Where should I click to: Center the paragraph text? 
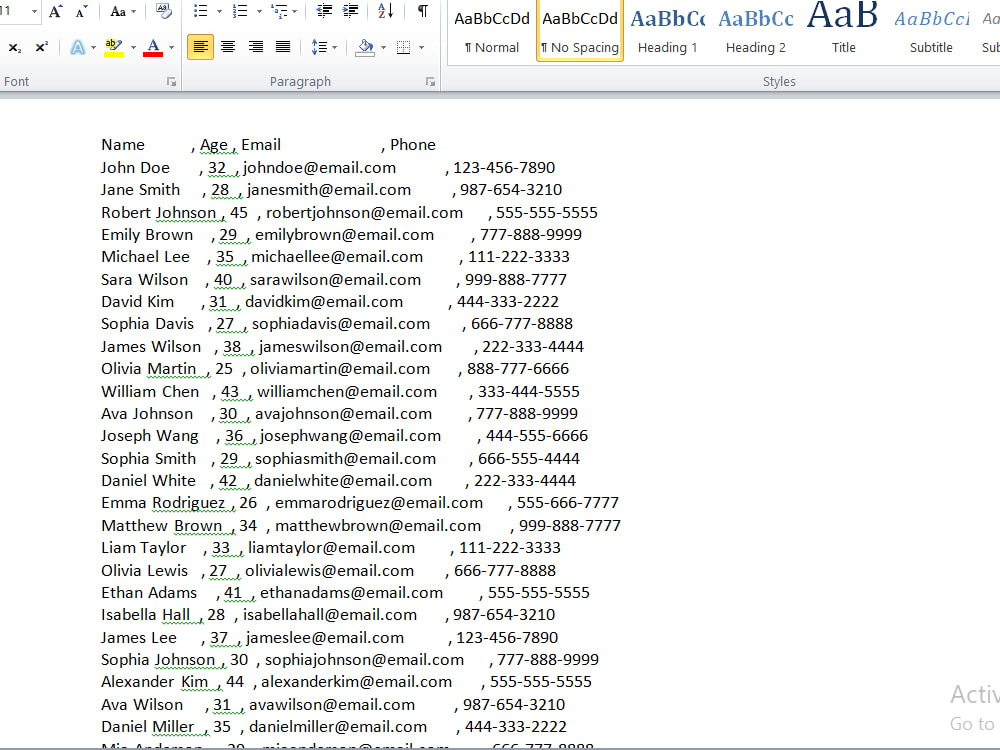coord(228,47)
